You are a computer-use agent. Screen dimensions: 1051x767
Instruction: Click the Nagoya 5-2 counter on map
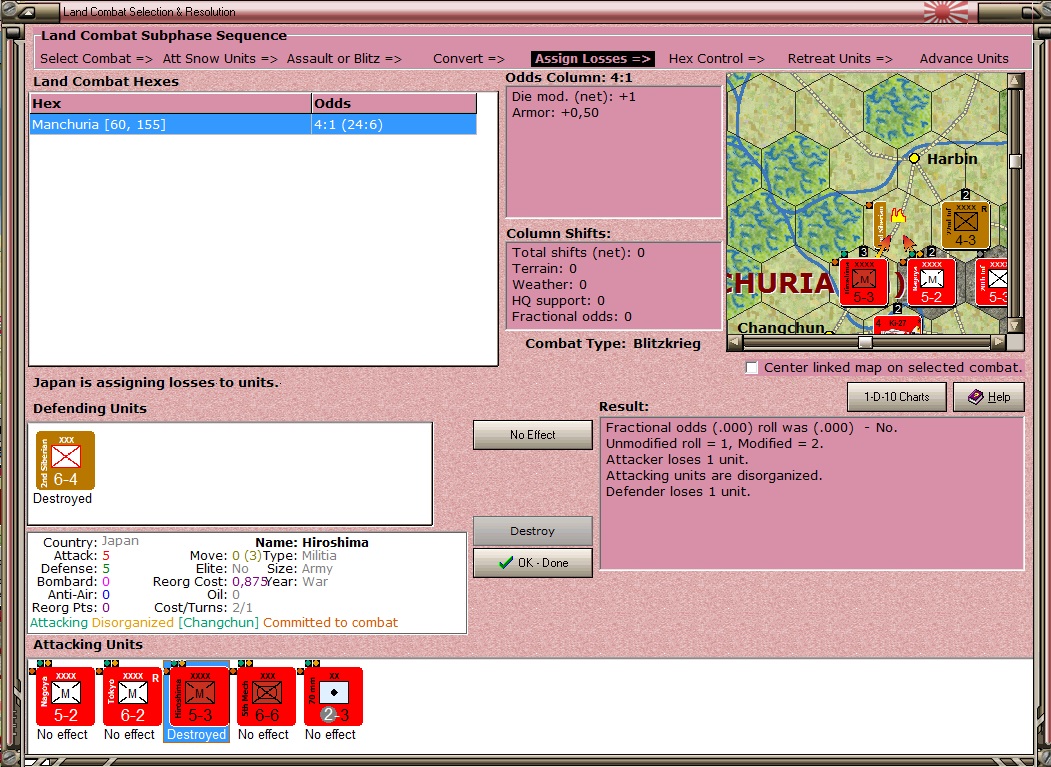click(x=931, y=282)
